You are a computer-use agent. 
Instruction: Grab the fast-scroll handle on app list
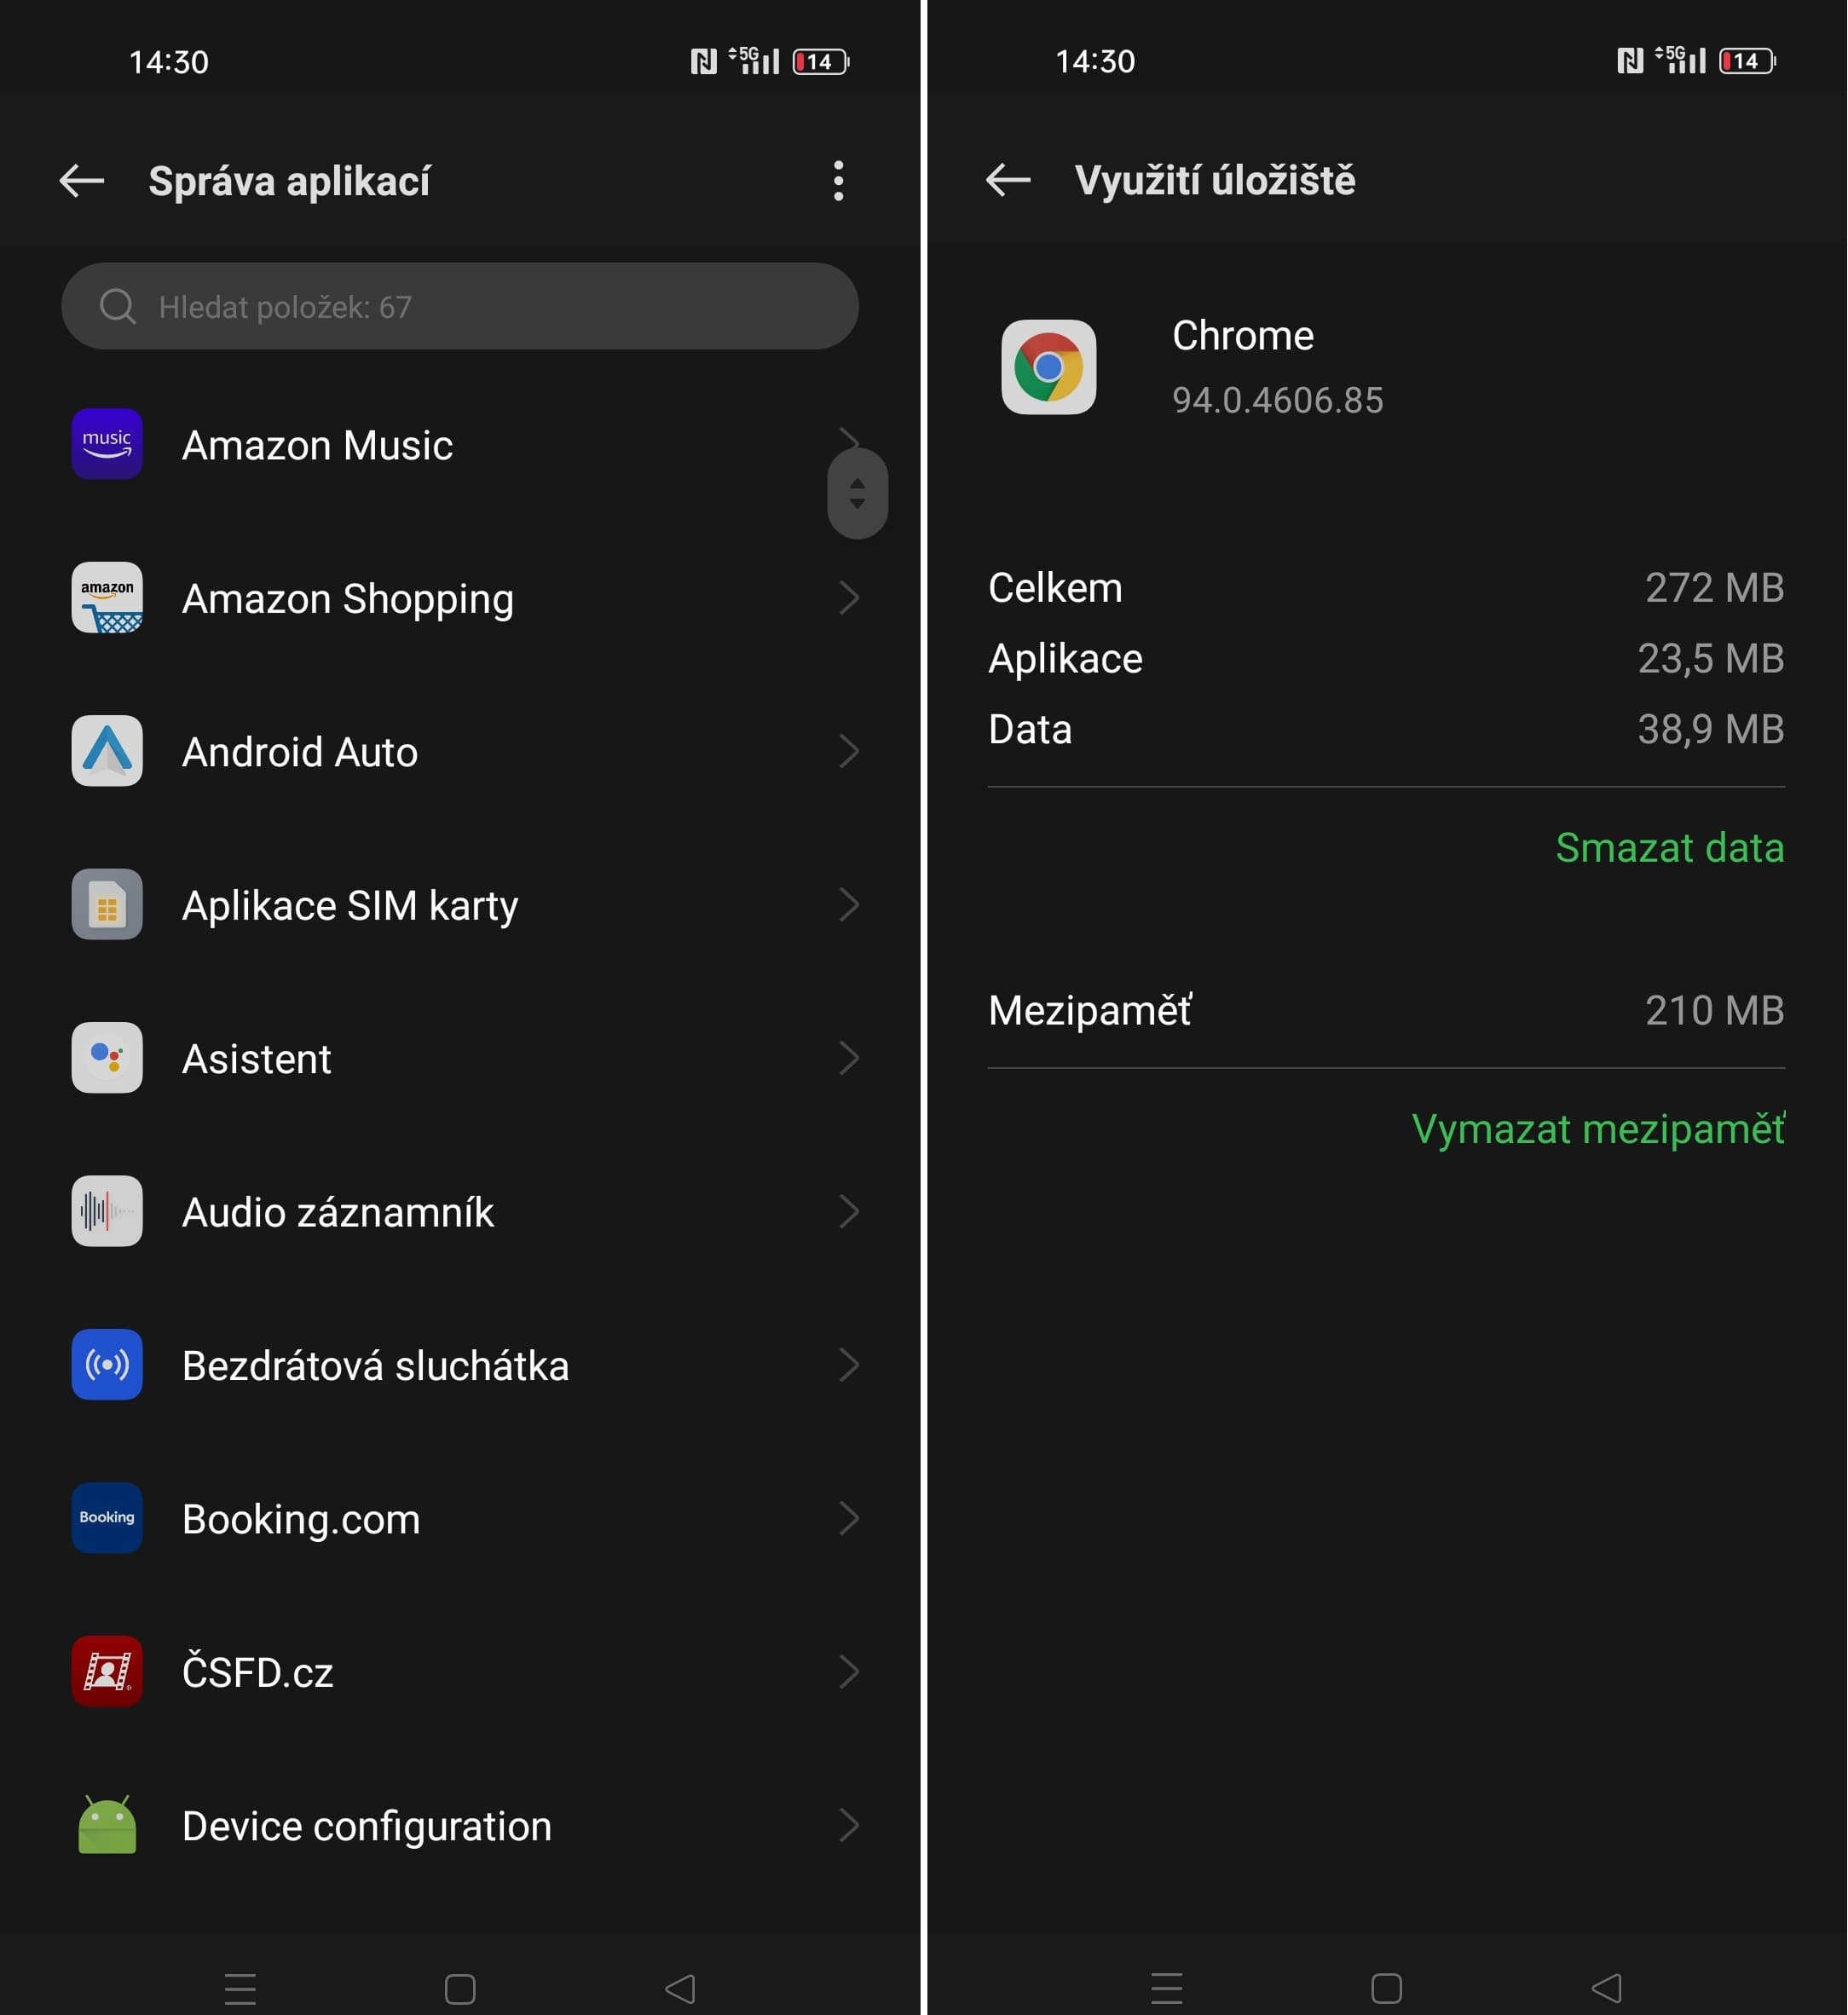(x=857, y=494)
